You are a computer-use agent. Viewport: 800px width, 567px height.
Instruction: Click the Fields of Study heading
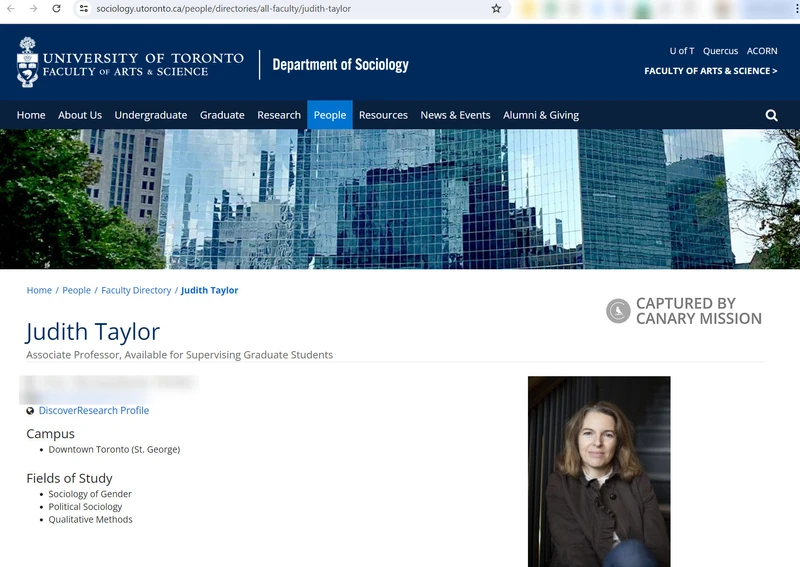click(x=69, y=478)
